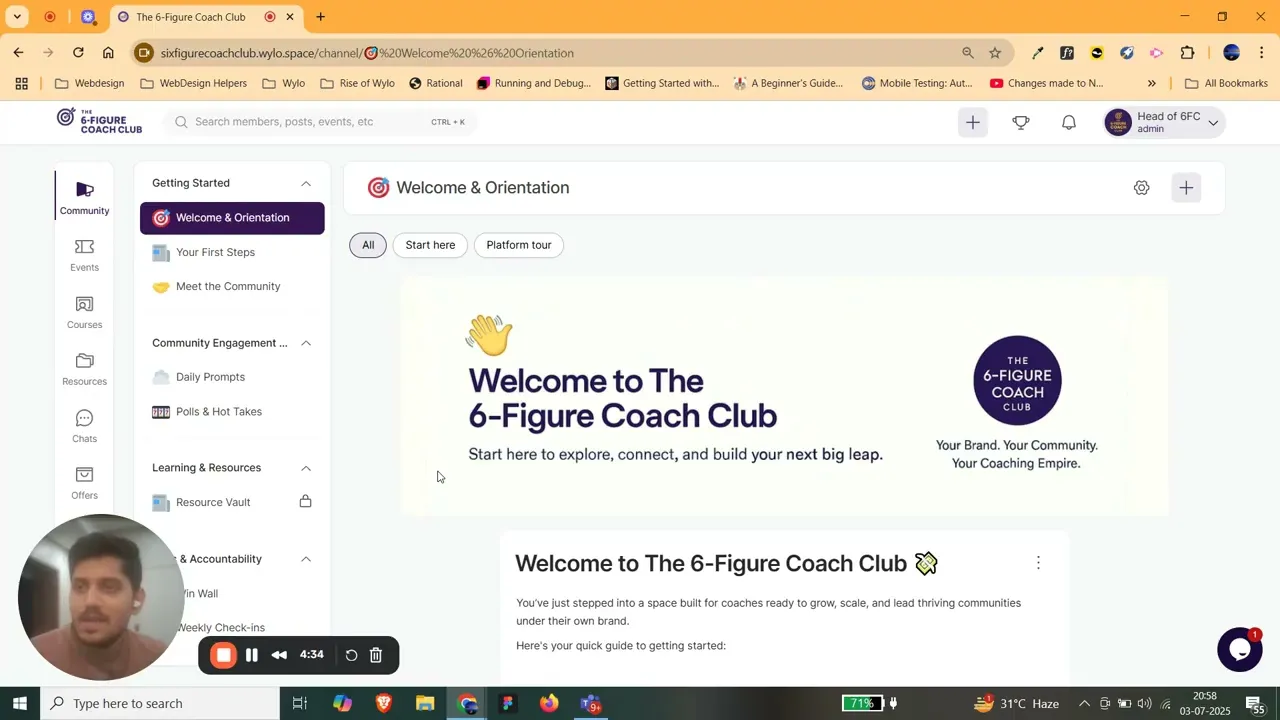The image size is (1280, 720).
Task: Open the notifications bell
Action: point(1069,122)
